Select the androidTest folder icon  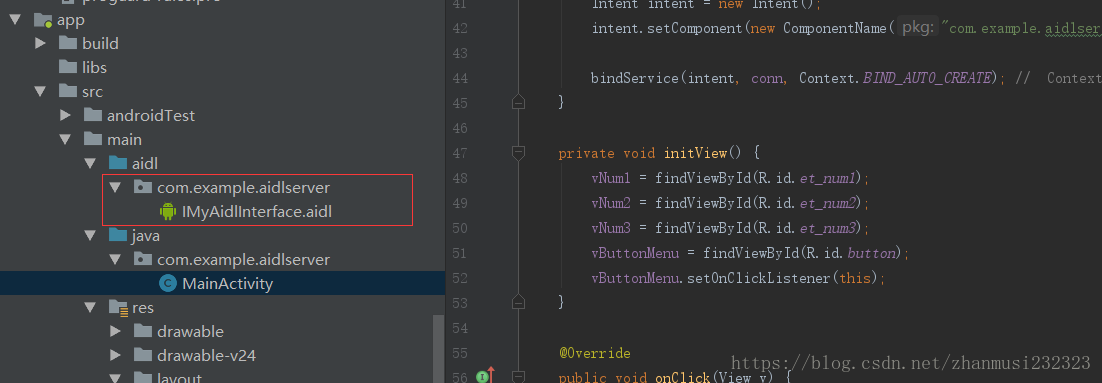coord(93,115)
